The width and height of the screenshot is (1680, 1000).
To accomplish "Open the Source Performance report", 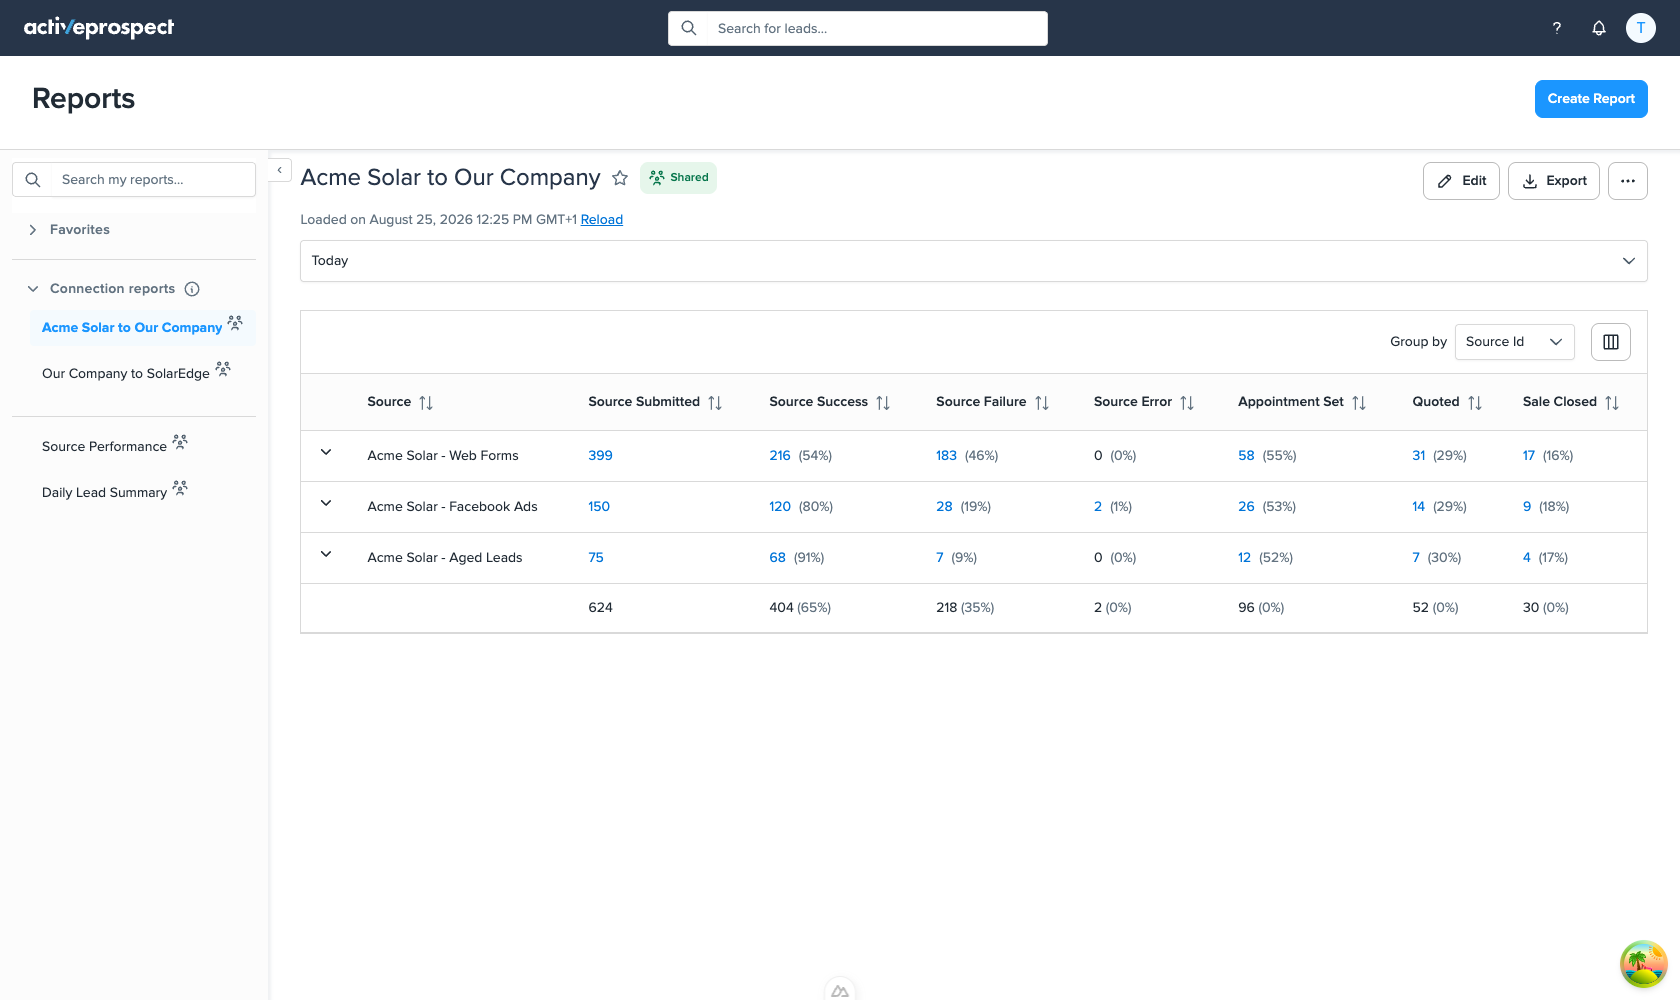I will [104, 447].
